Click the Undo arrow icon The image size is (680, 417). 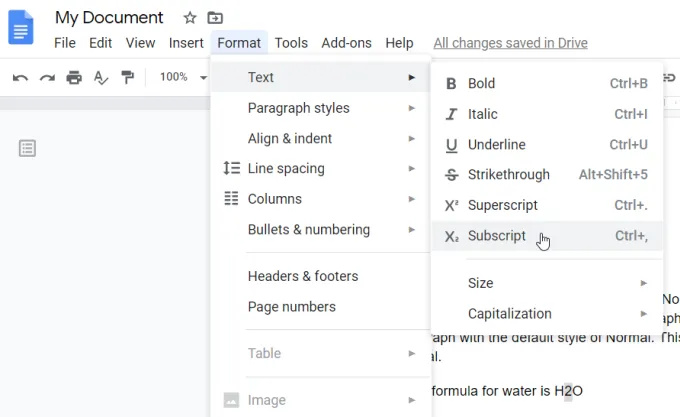20,77
